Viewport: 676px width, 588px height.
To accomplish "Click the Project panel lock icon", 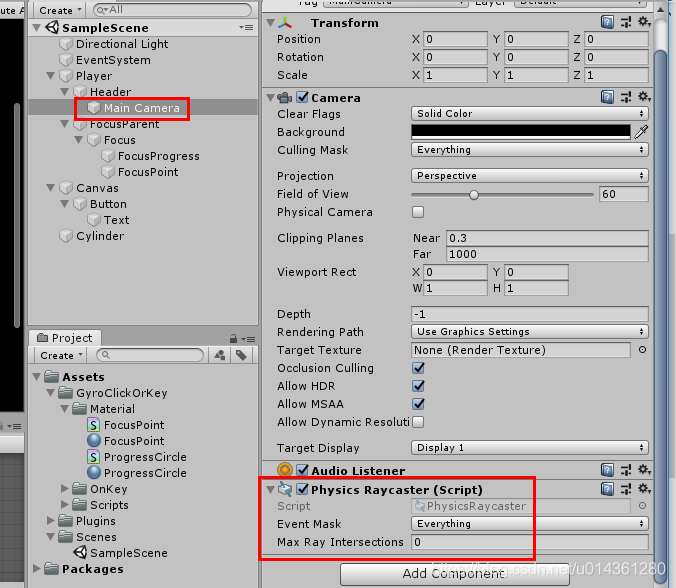I will point(233,338).
